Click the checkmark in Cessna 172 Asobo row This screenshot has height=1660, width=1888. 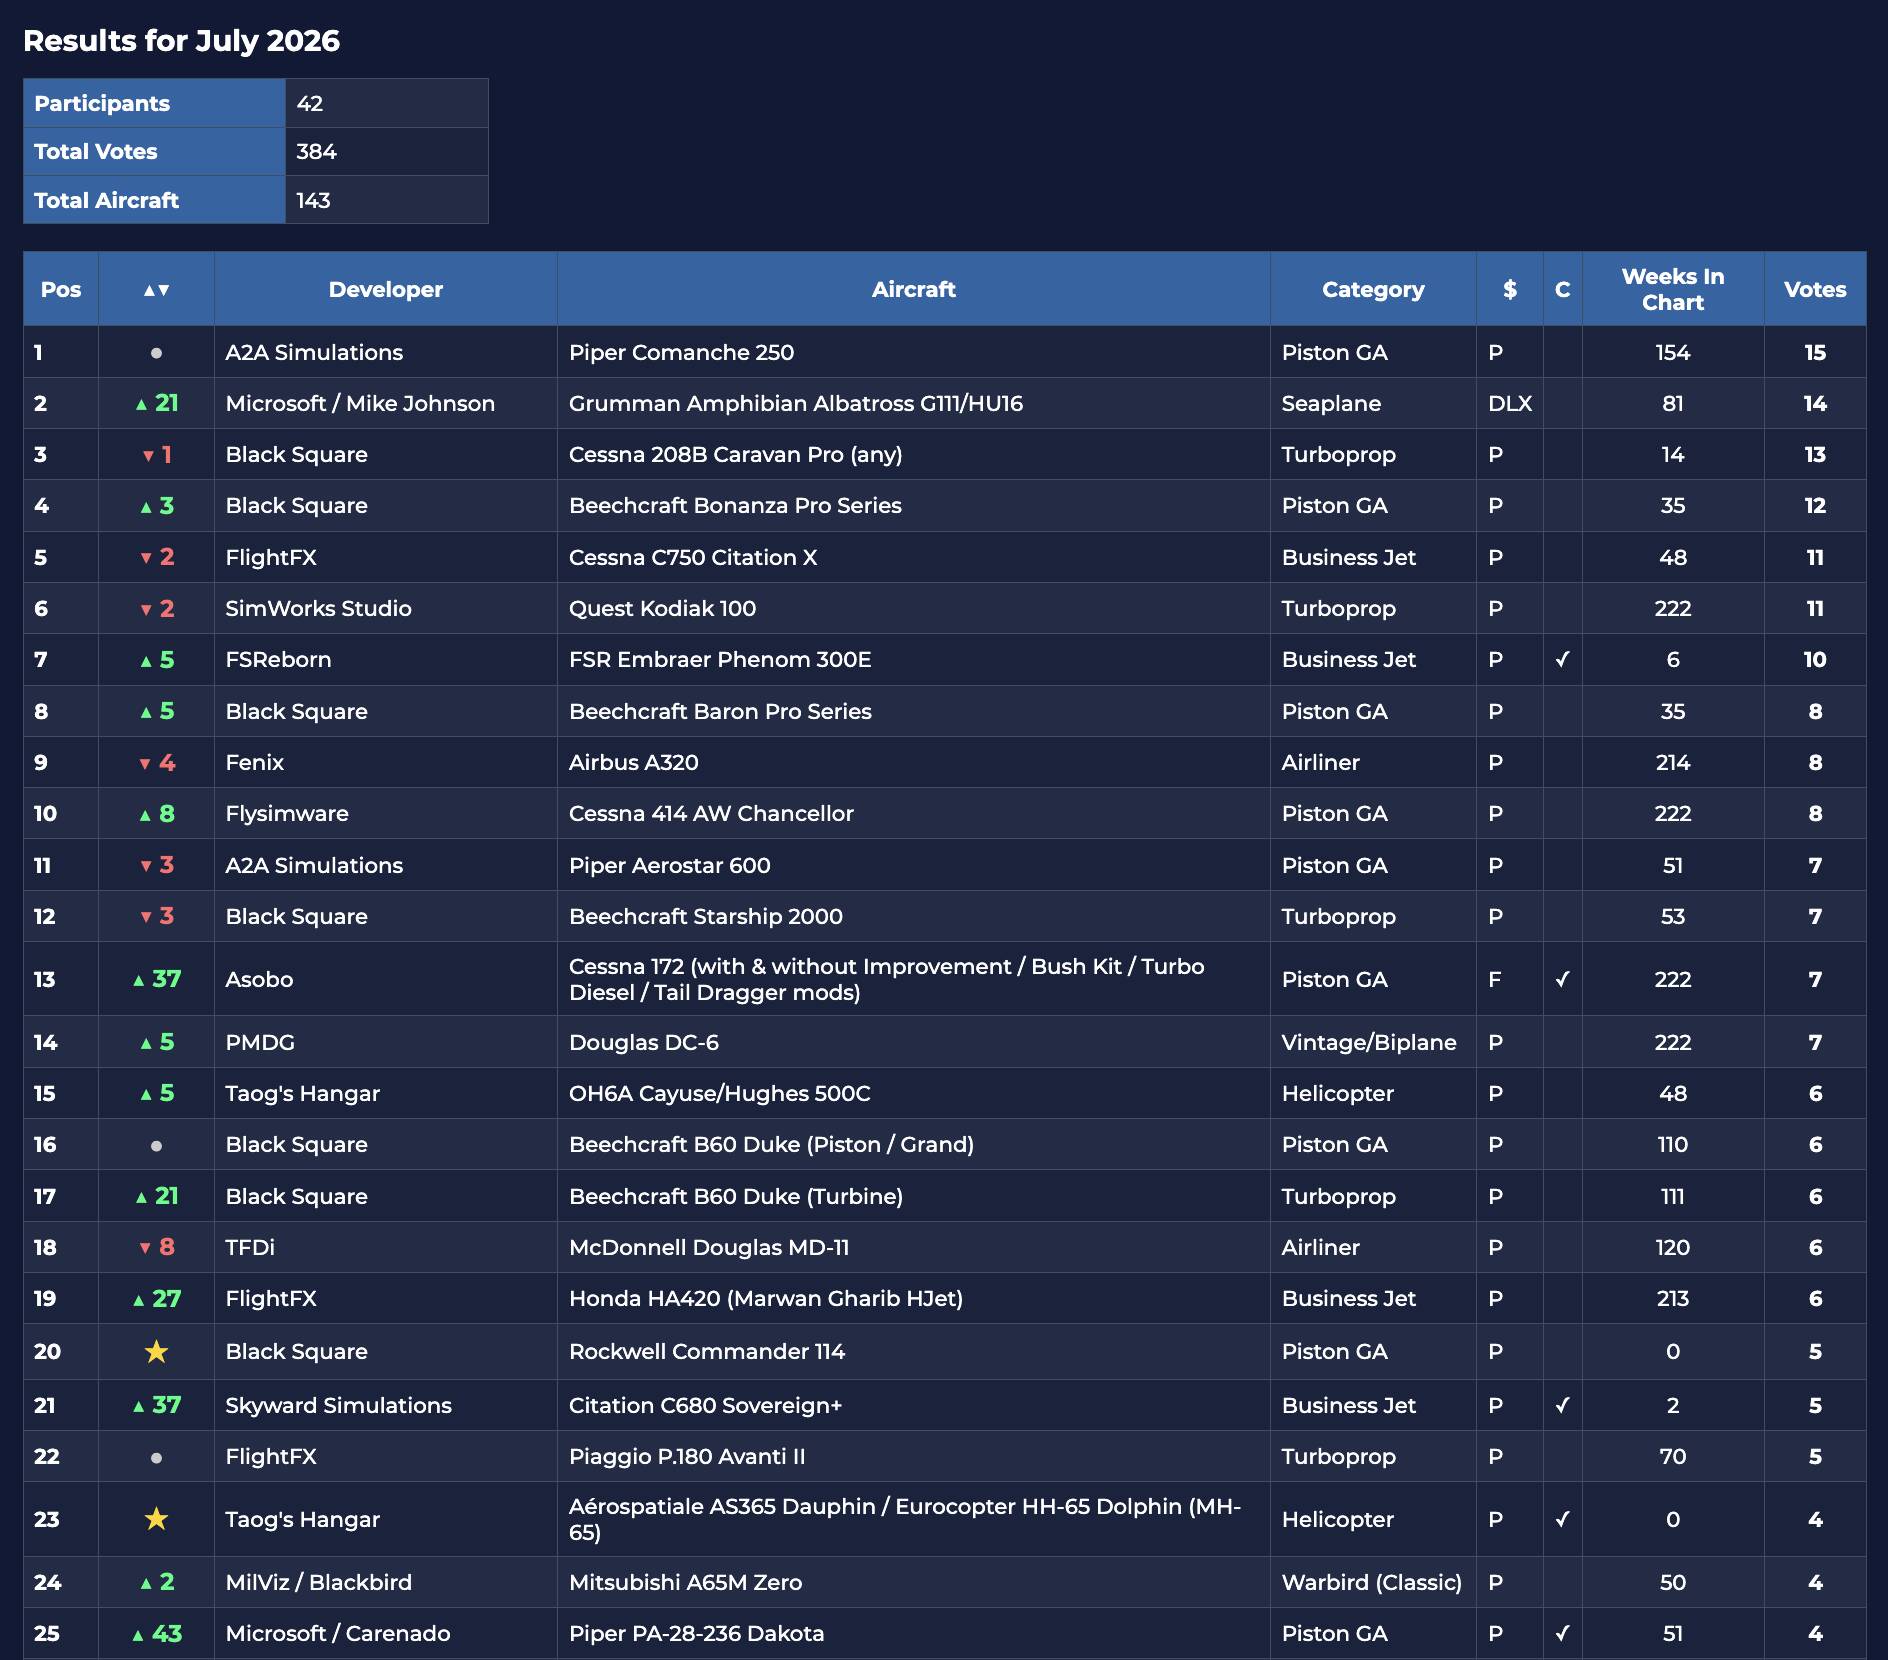tap(1562, 979)
